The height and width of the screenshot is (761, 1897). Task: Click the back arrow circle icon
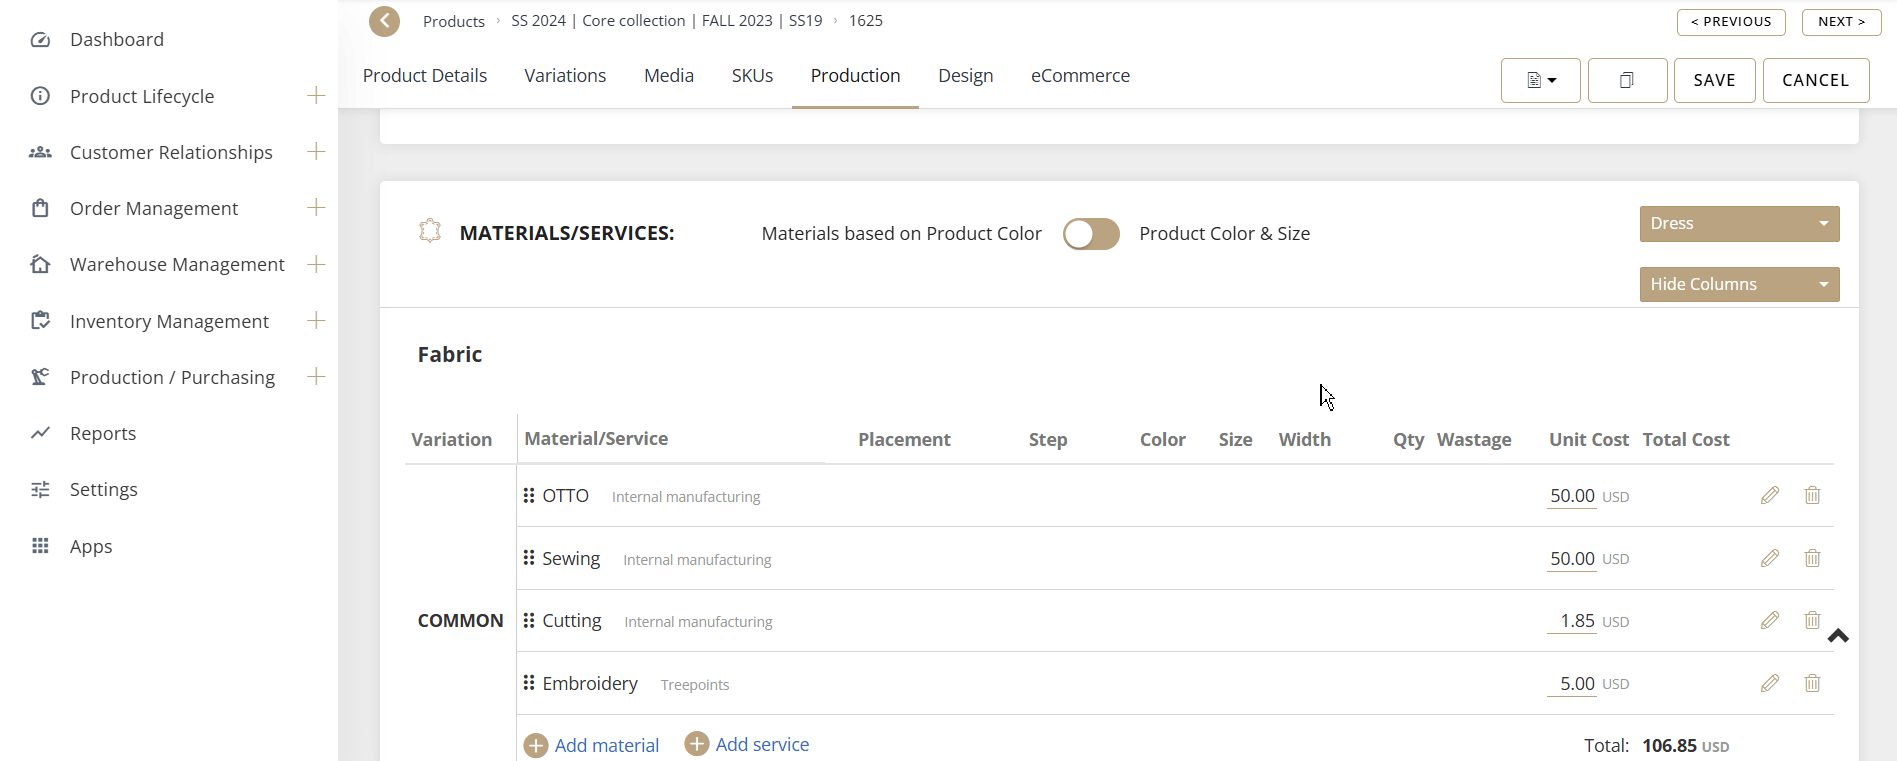384,21
